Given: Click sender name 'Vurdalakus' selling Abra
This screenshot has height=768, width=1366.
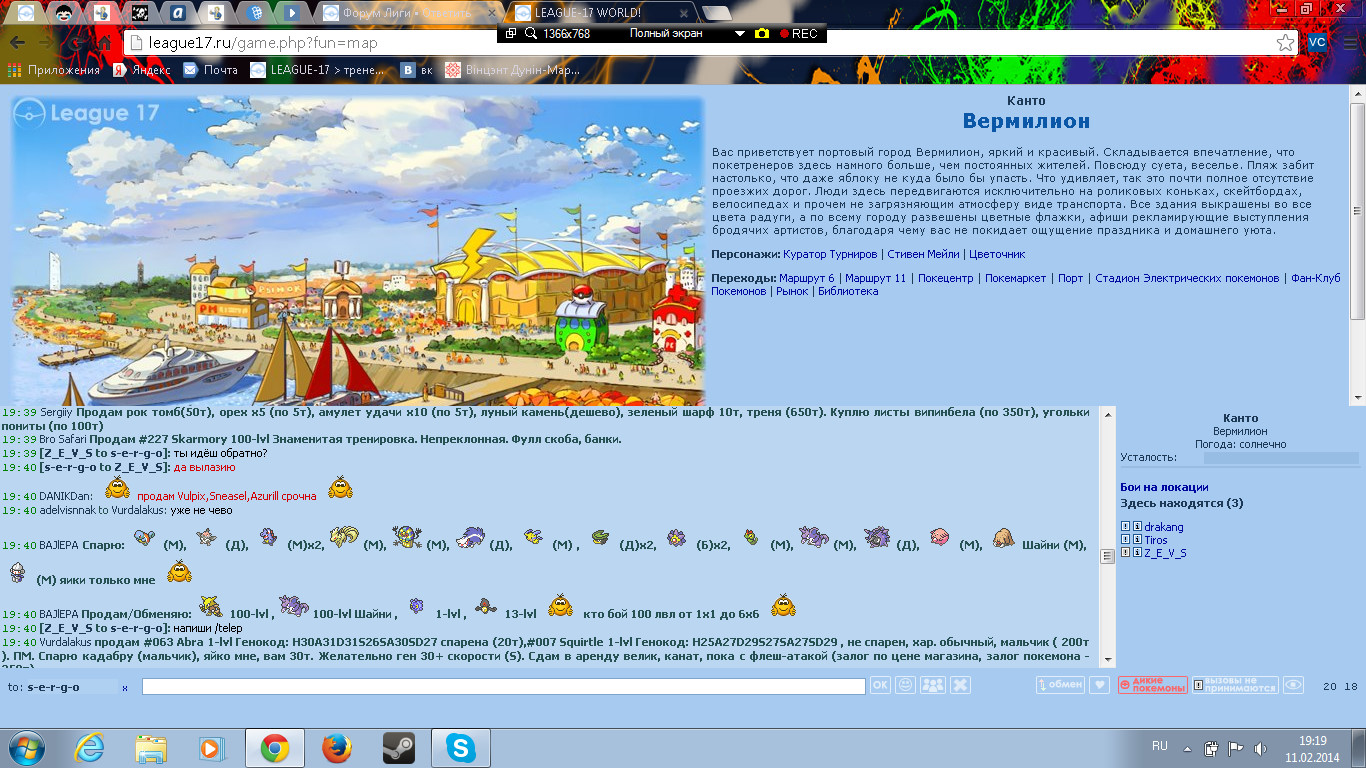Looking at the screenshot, I should point(66,642).
